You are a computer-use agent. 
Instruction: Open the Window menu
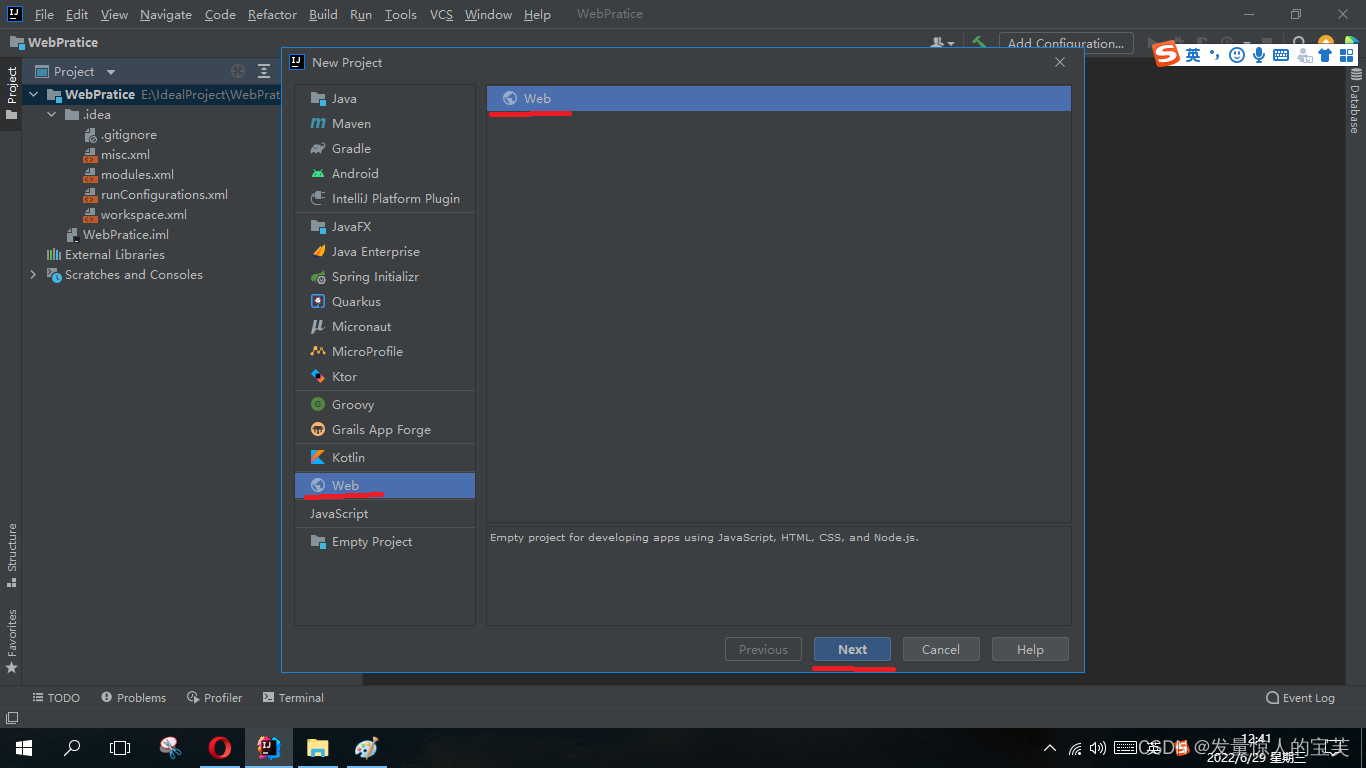(x=488, y=14)
